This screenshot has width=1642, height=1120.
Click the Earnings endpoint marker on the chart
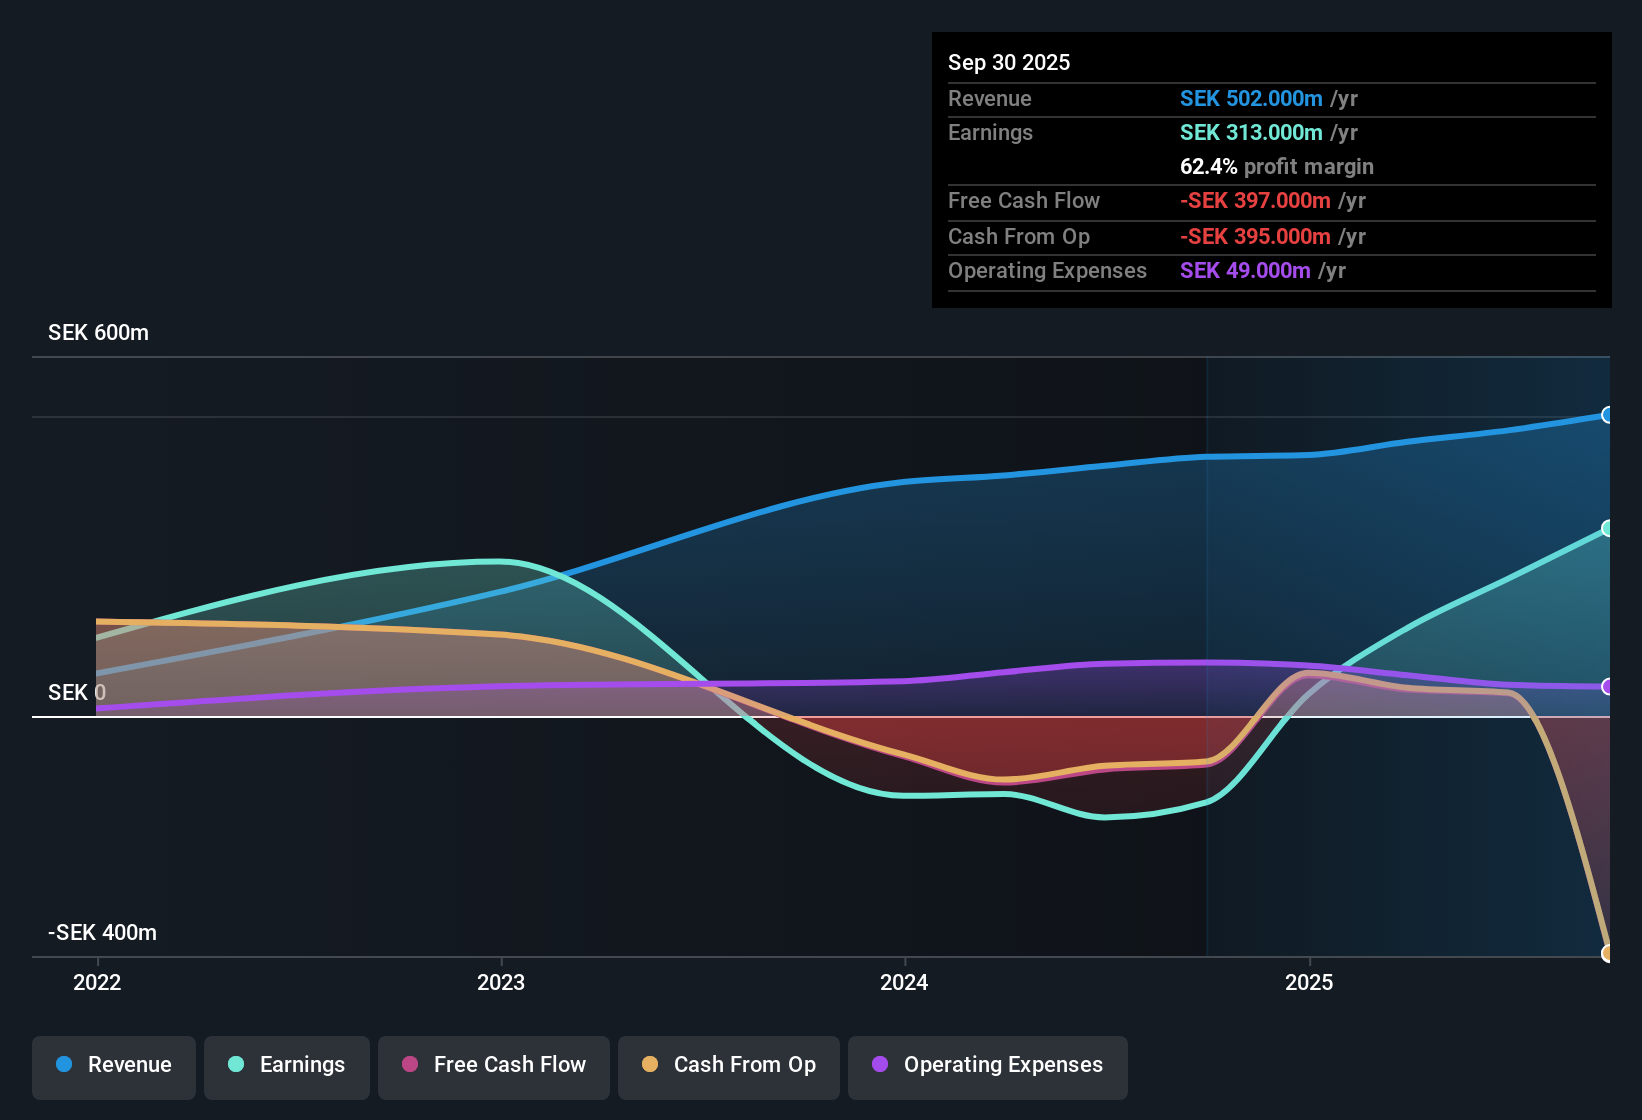click(x=1606, y=528)
